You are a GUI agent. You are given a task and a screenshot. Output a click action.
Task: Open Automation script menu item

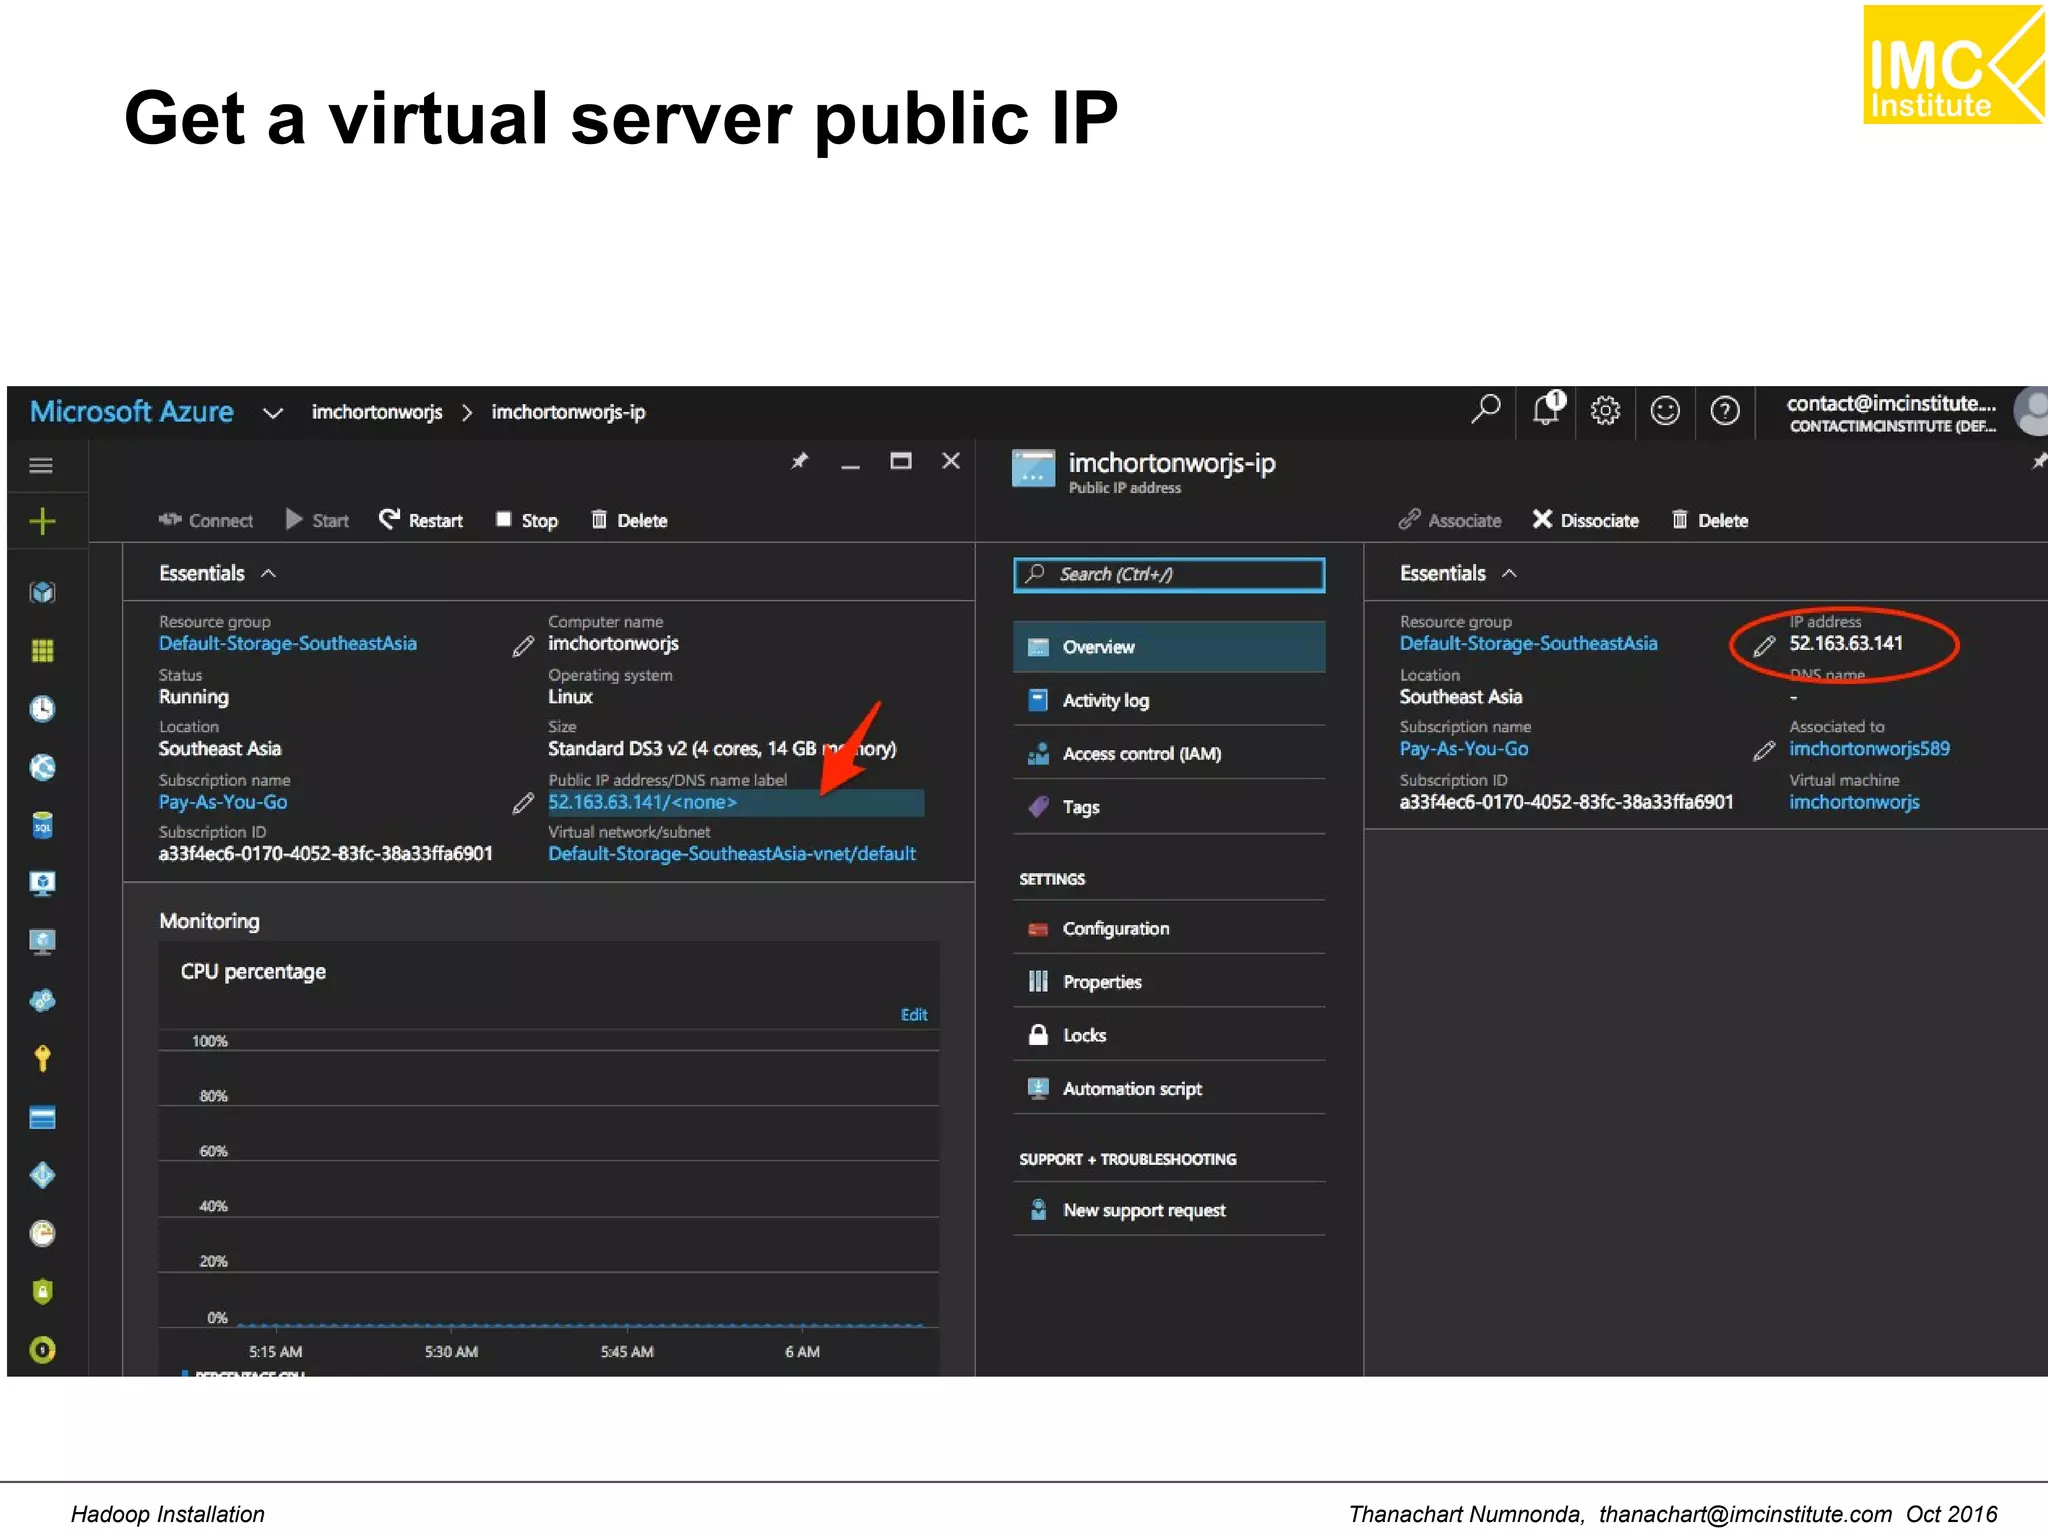coord(1169,1089)
